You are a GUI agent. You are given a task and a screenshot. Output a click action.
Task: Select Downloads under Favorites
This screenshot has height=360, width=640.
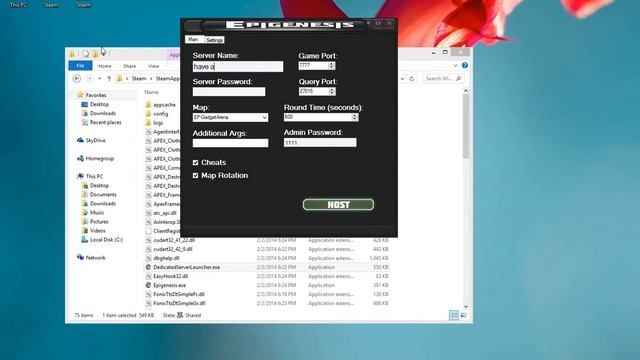tap(103, 113)
